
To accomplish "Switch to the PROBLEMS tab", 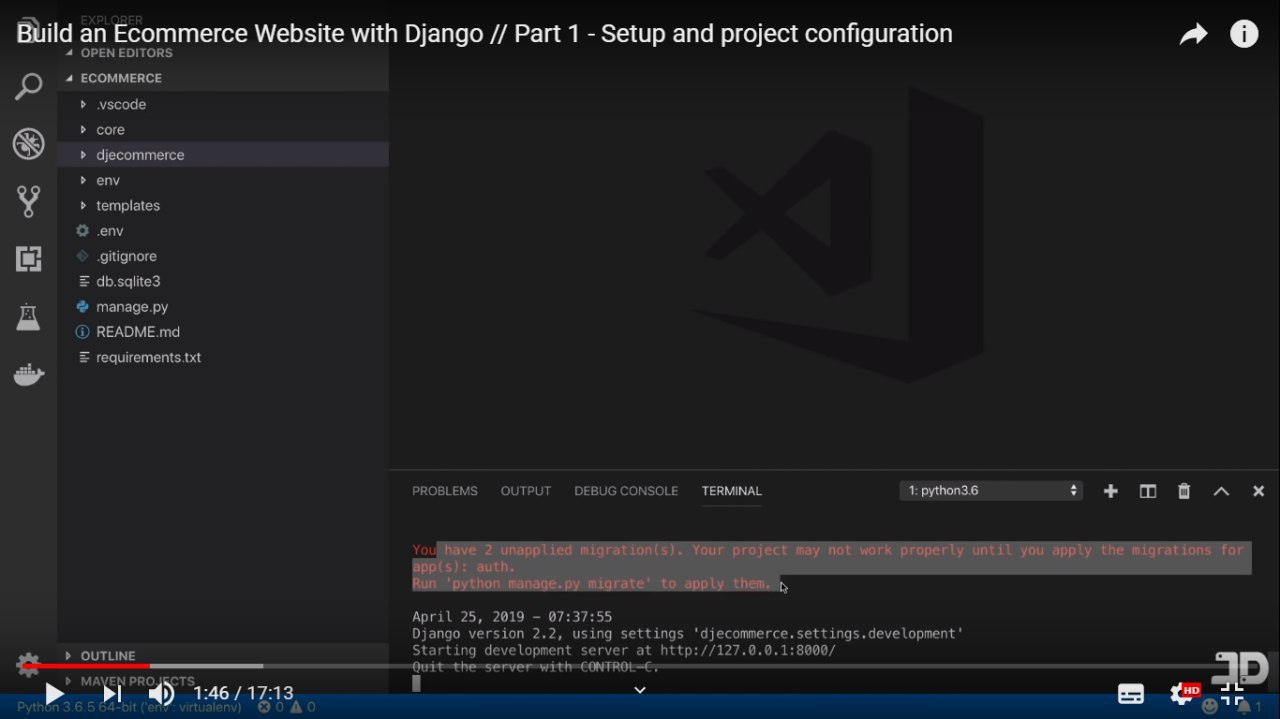I will pos(445,491).
